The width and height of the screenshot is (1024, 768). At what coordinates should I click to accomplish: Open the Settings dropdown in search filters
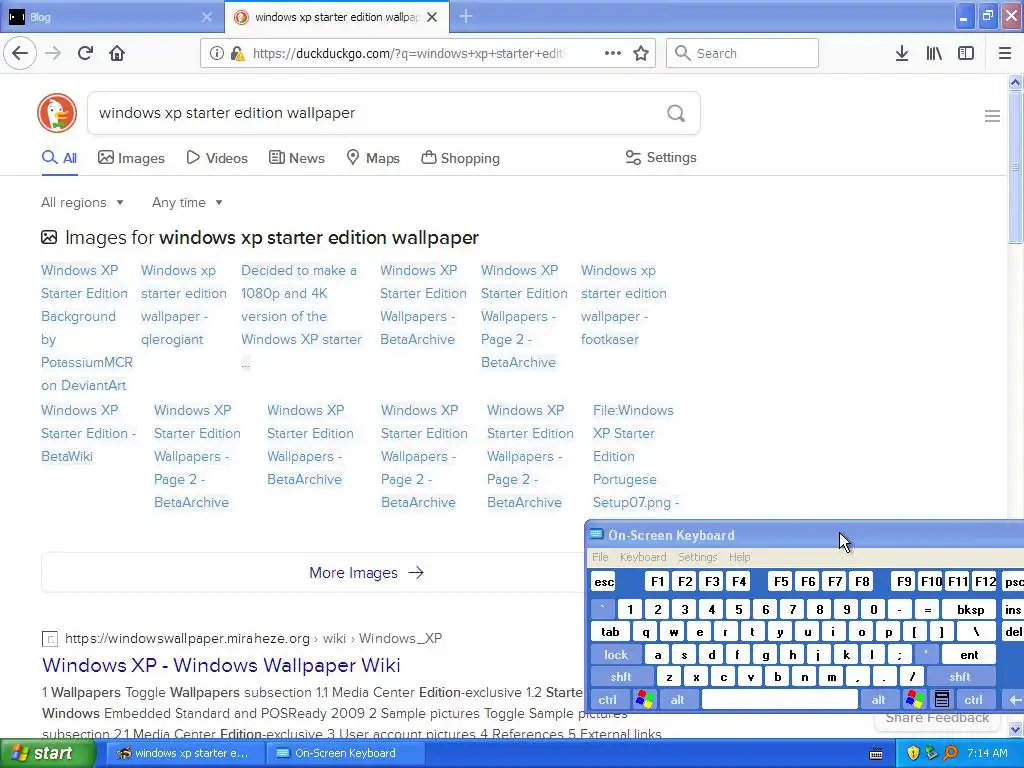(x=661, y=157)
